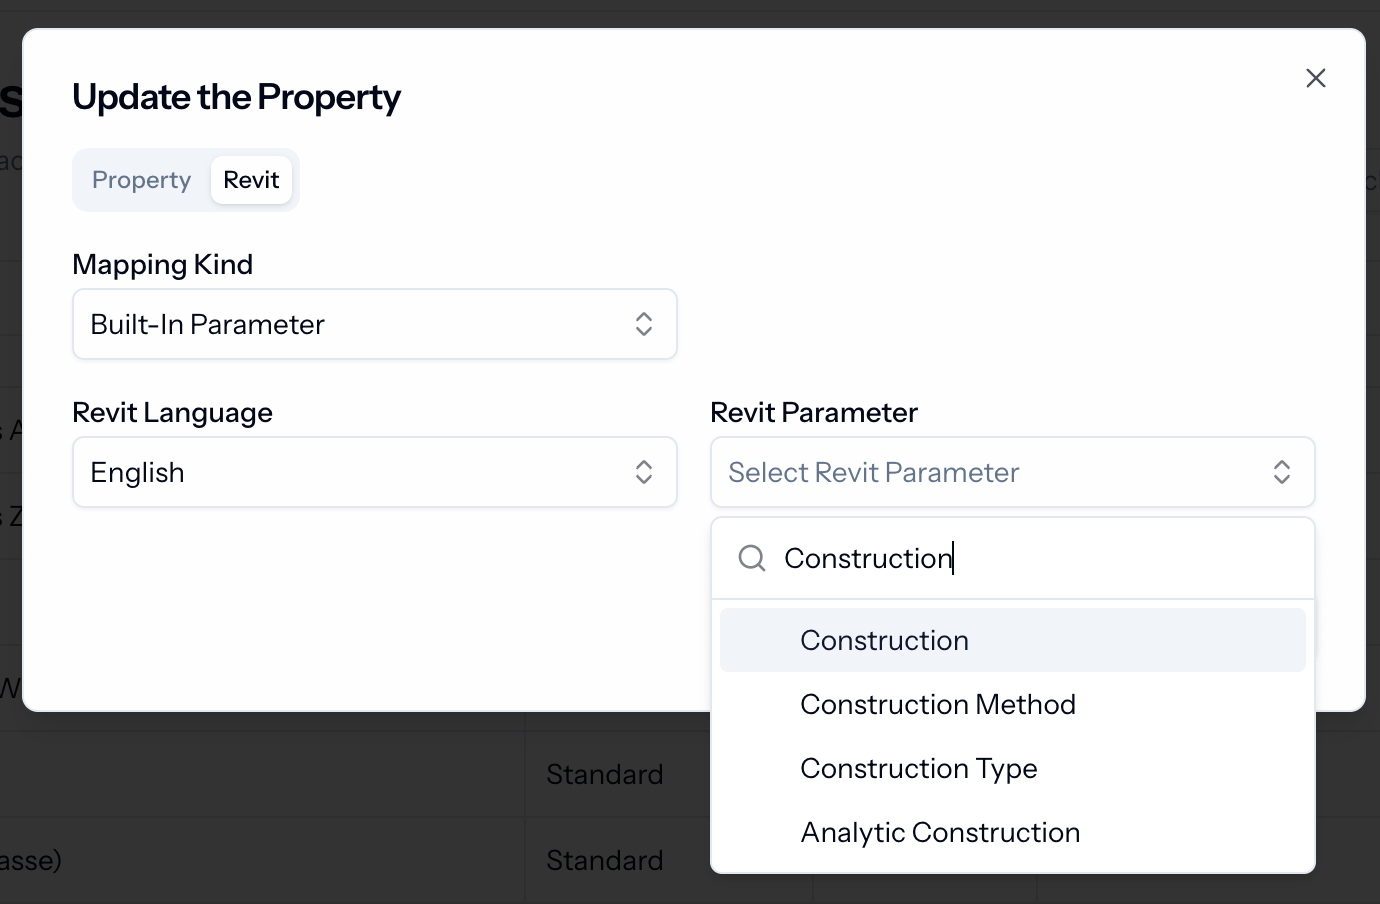Open the Select Revit Parameter combo box
The image size is (1380, 904).
(1012, 472)
